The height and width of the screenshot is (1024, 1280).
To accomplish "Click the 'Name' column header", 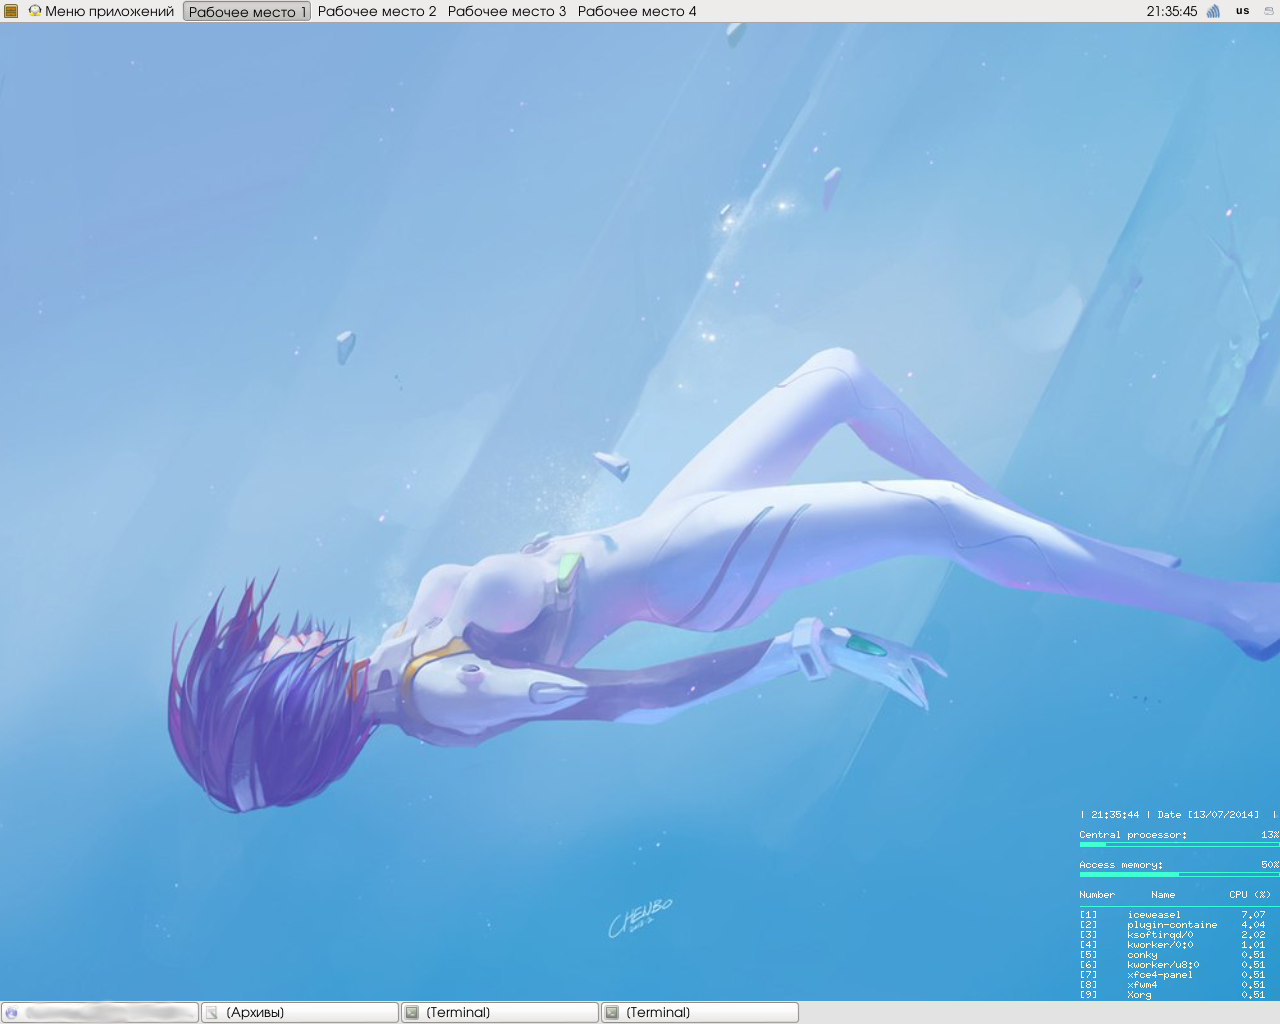I will [x=1163, y=895].
